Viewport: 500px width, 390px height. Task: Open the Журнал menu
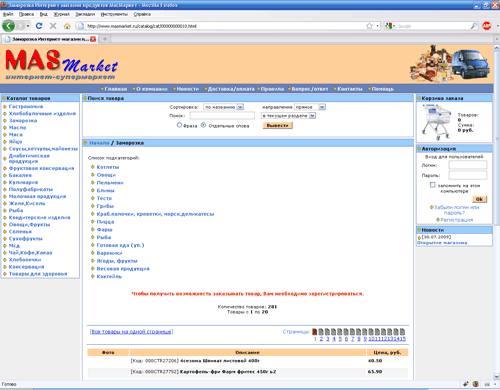[x=62, y=14]
